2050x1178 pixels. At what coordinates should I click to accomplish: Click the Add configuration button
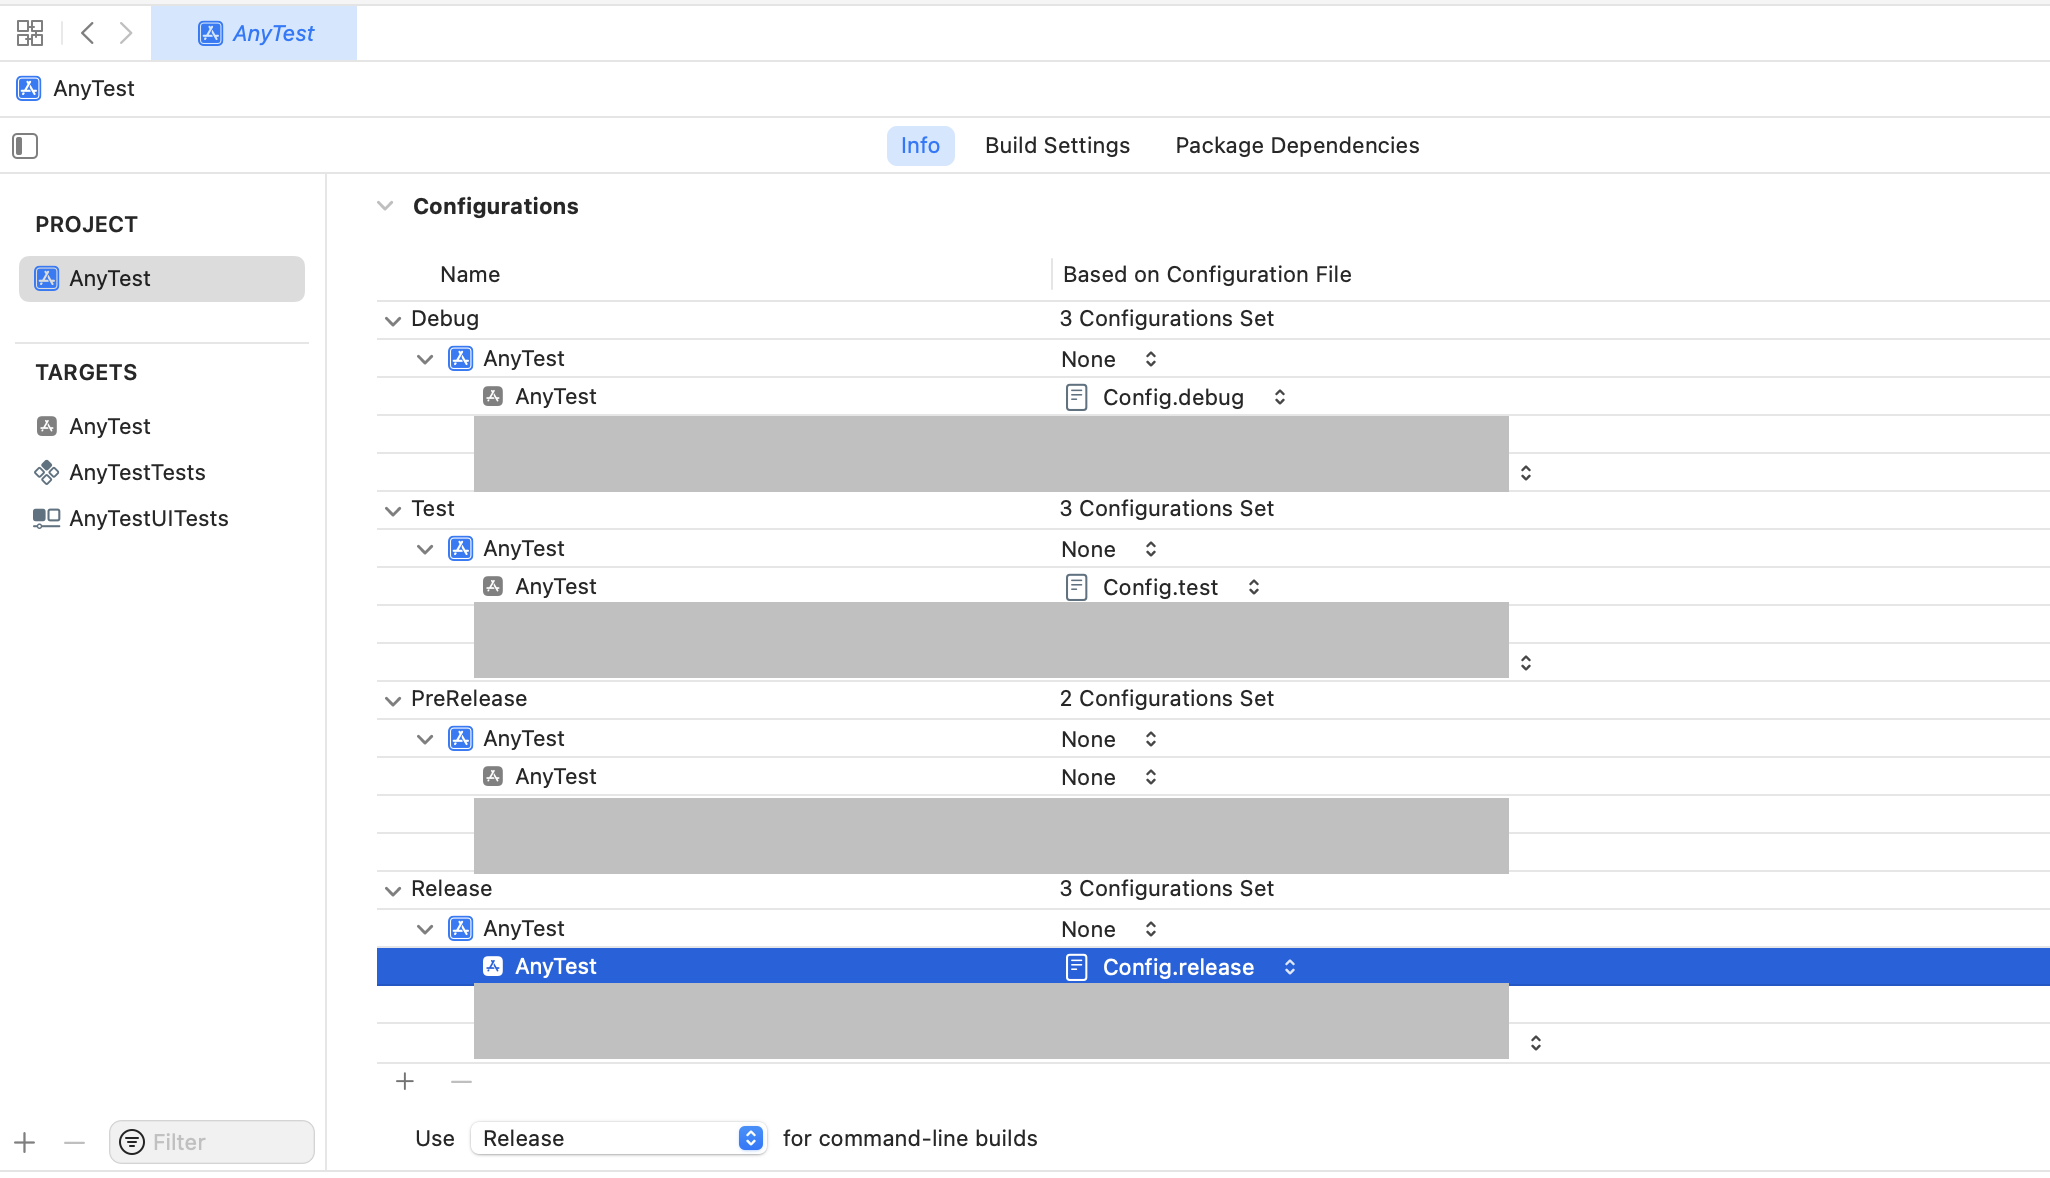405,1081
